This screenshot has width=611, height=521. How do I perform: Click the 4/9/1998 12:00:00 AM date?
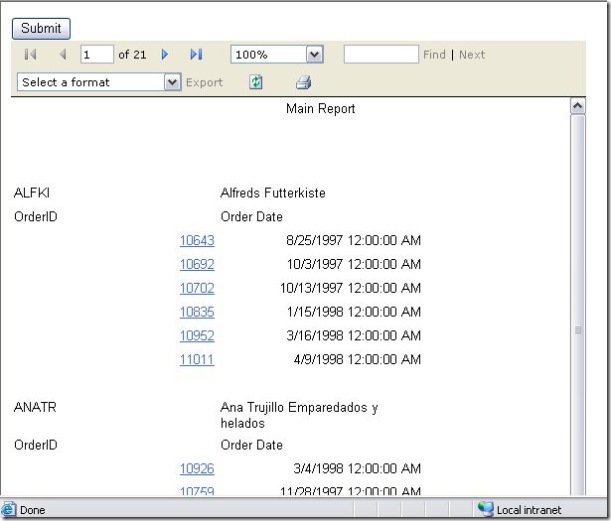pos(357,359)
